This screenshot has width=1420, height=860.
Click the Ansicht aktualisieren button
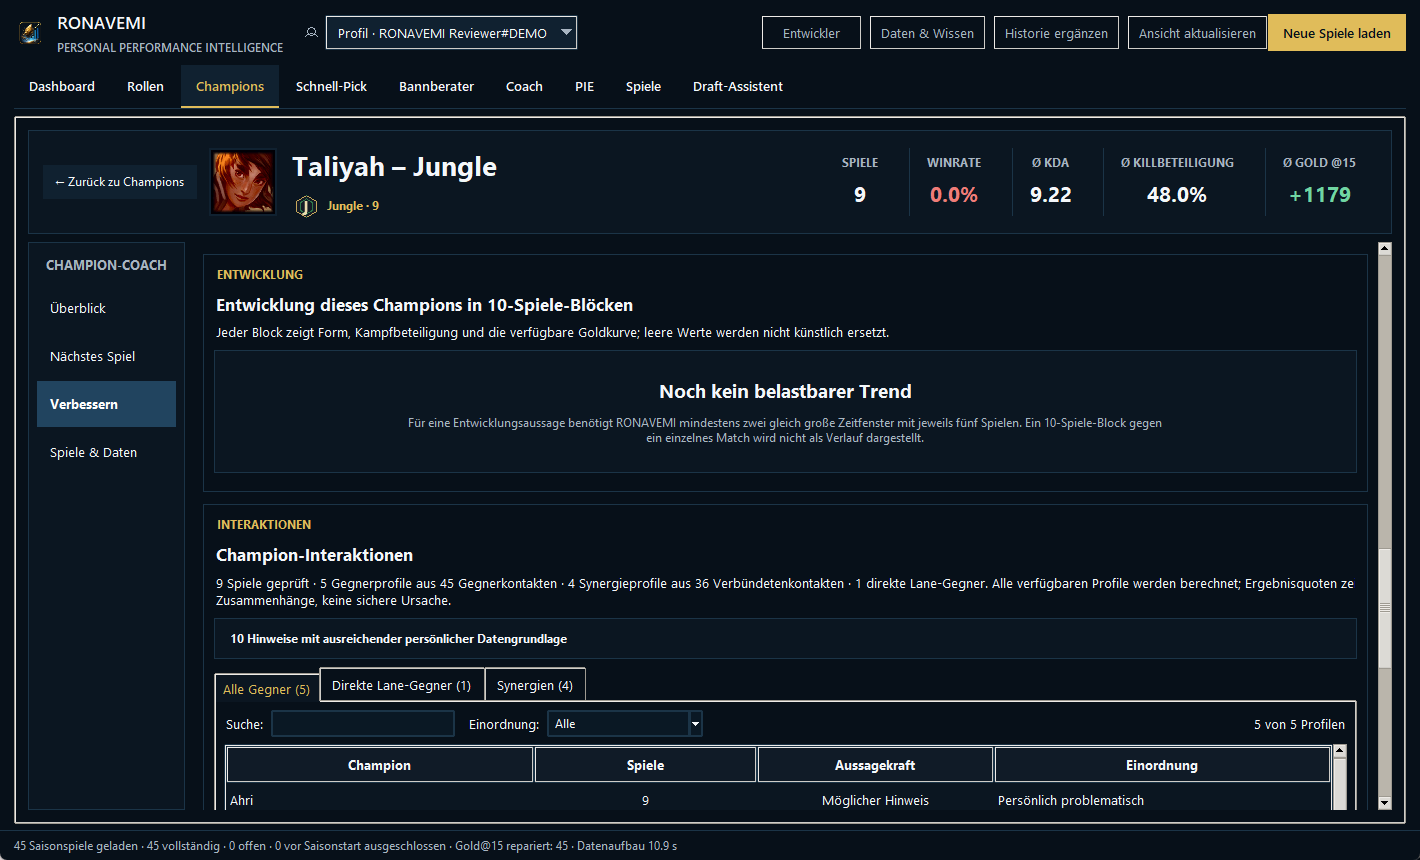coord(1197,33)
